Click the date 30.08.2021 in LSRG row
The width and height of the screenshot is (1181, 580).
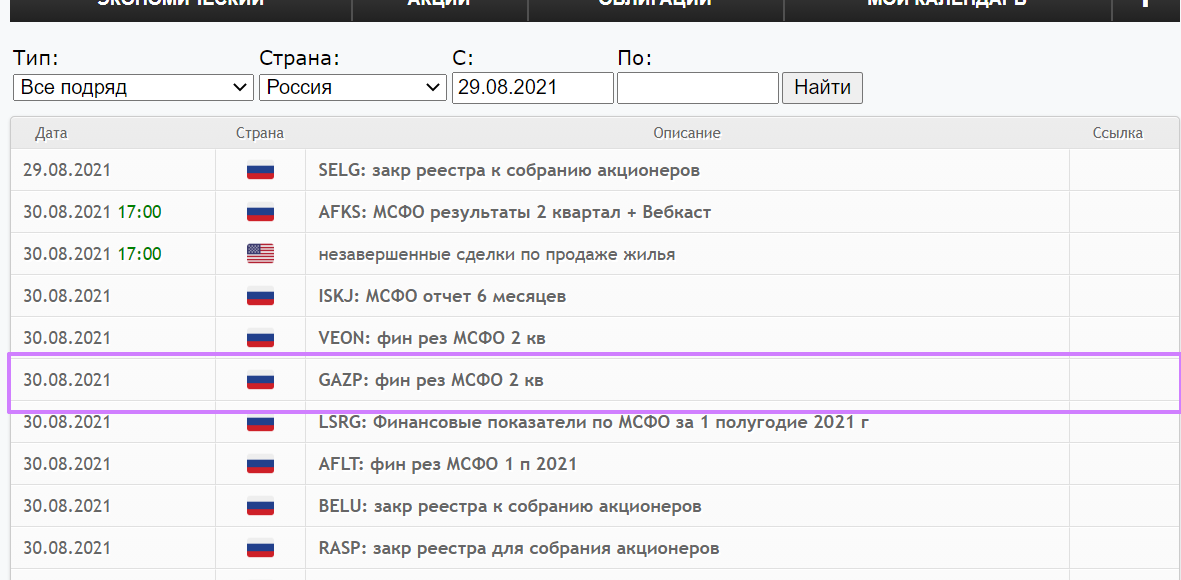[x=66, y=423]
